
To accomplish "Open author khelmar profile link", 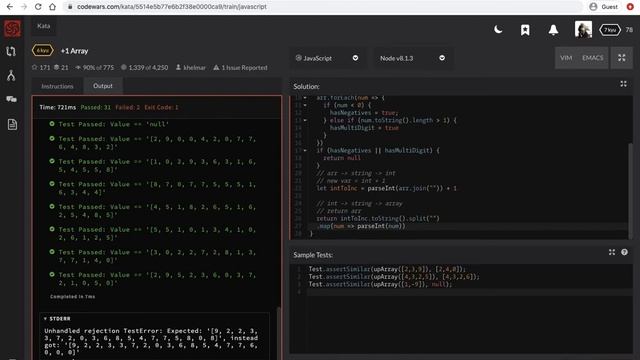I will click(191, 67).
